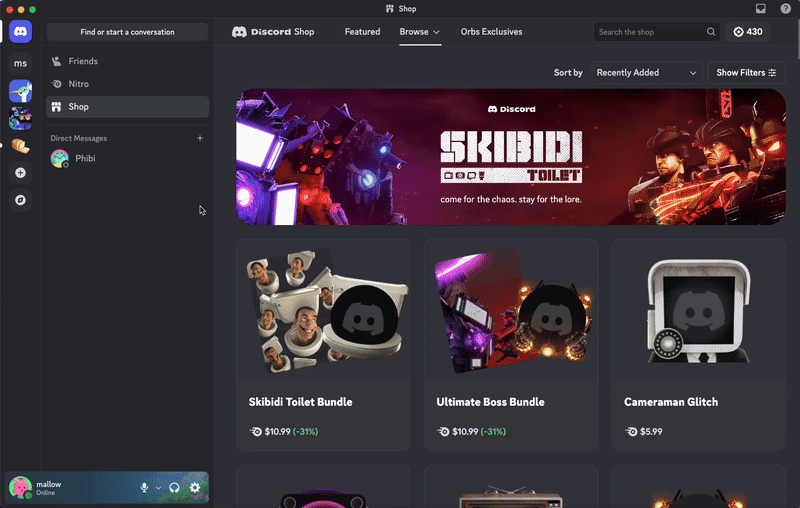Open User Settings gear icon
This screenshot has width=800, height=508.
pos(195,487)
